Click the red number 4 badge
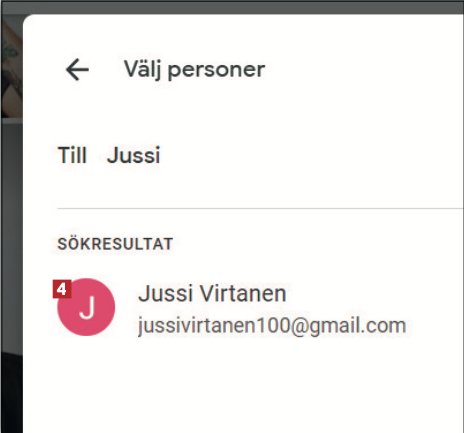Screen dimensions: 464x433 click(62, 289)
